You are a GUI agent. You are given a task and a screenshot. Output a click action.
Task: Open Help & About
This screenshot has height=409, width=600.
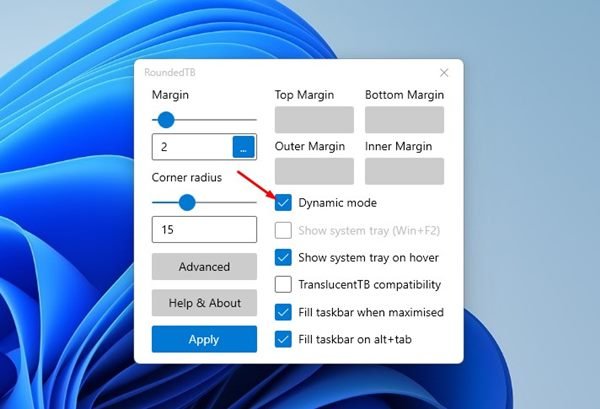point(204,303)
